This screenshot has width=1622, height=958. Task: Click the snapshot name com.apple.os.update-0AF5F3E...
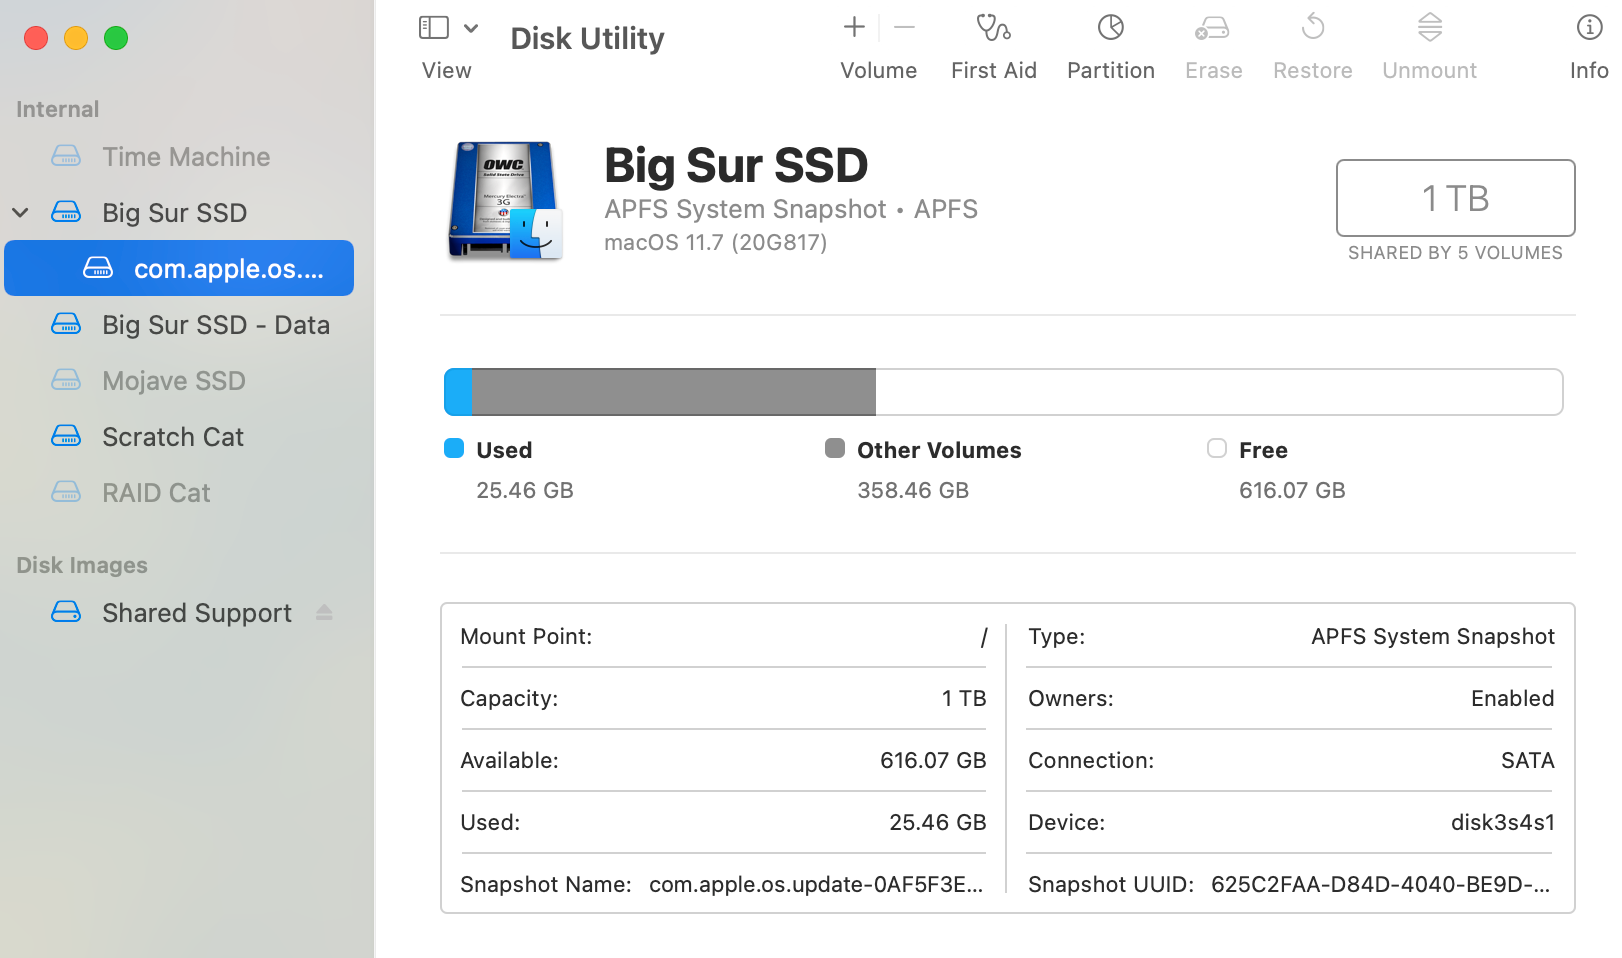816,885
